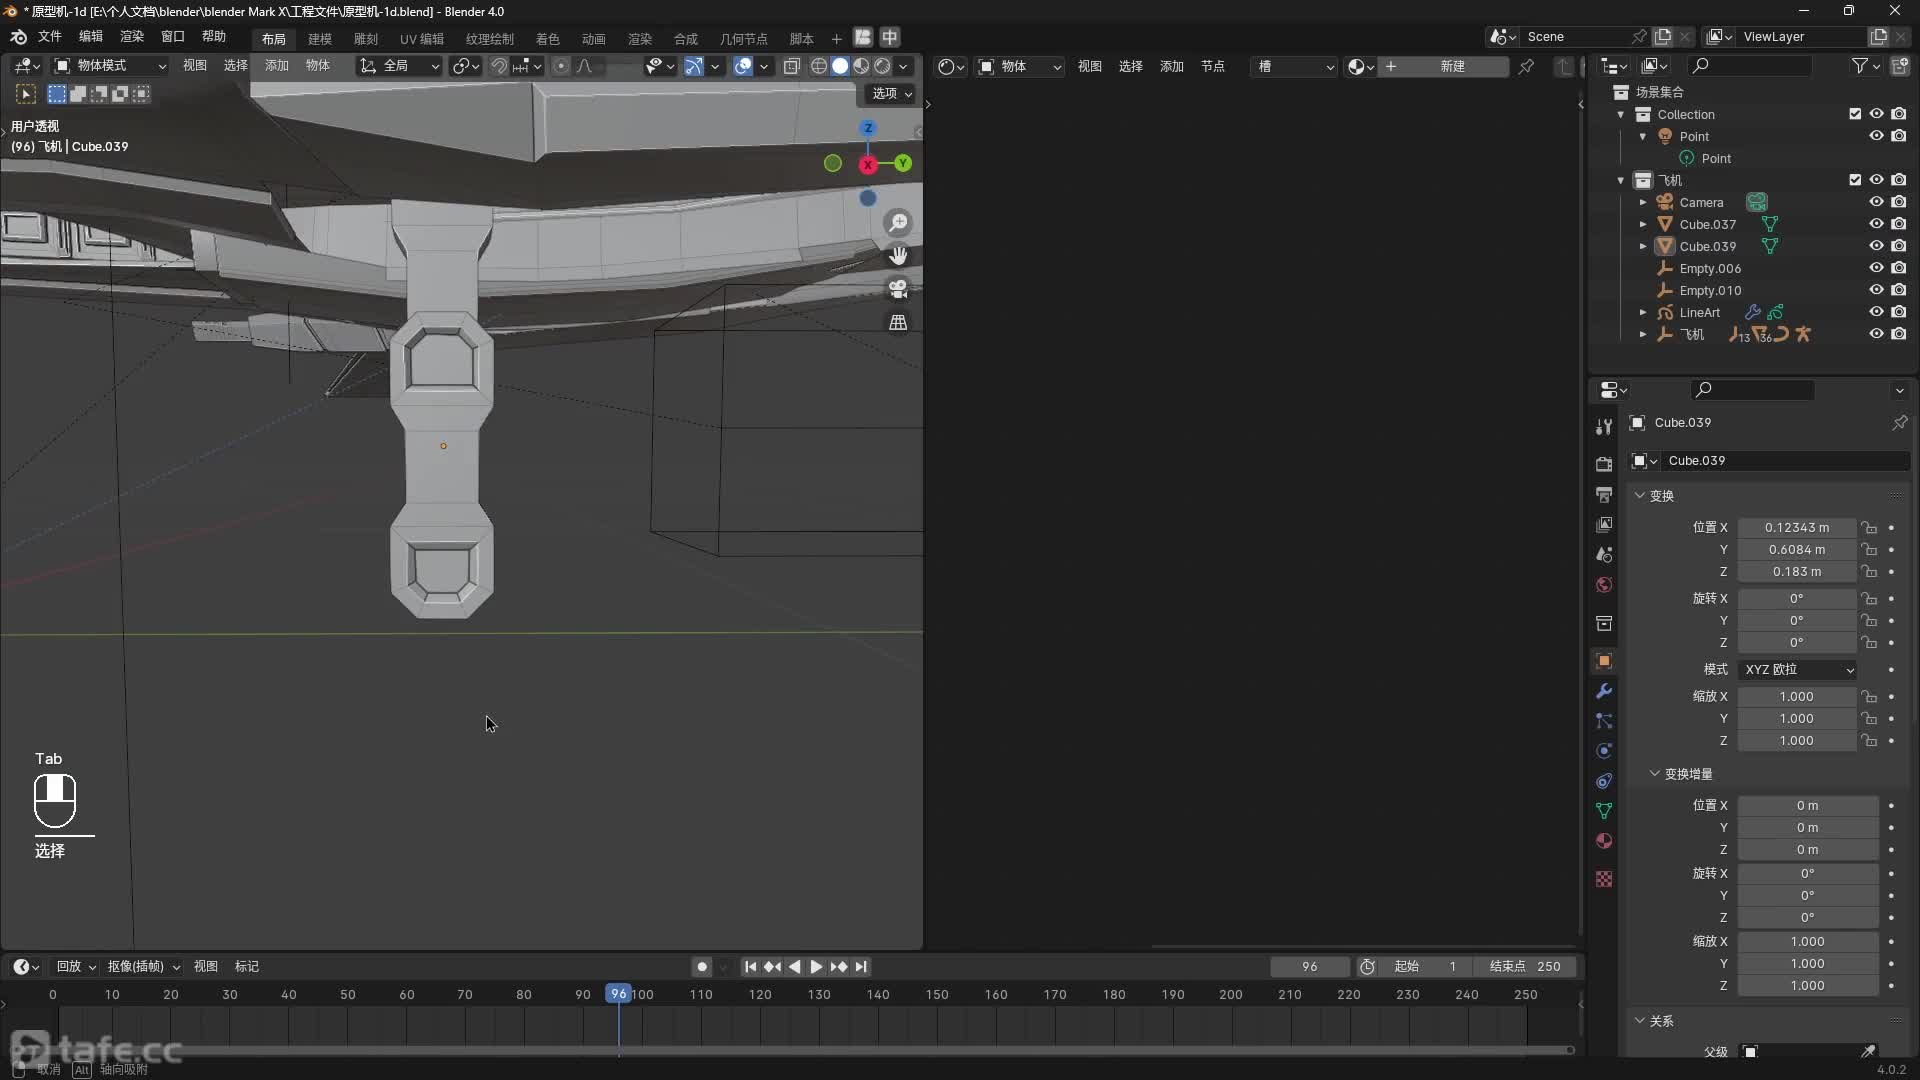Image resolution: width=1920 pixels, height=1080 pixels.
Task: Click the viewport pan hand icon
Action: point(898,255)
